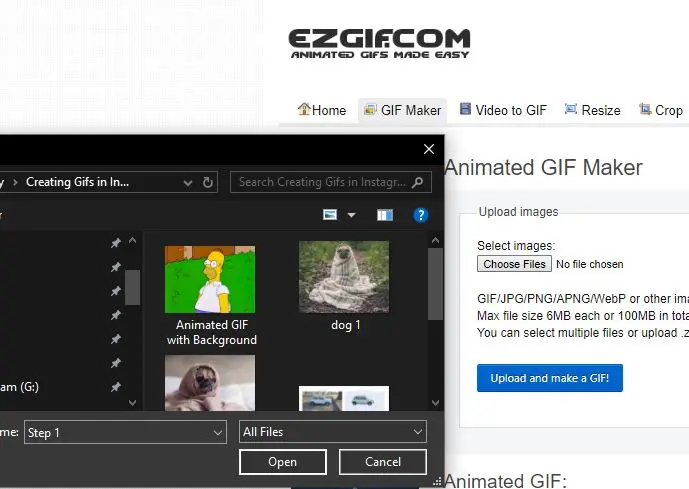This screenshot has width=689, height=489.
Task: Expand the file name dropdown arrow
Action: [x=218, y=432]
